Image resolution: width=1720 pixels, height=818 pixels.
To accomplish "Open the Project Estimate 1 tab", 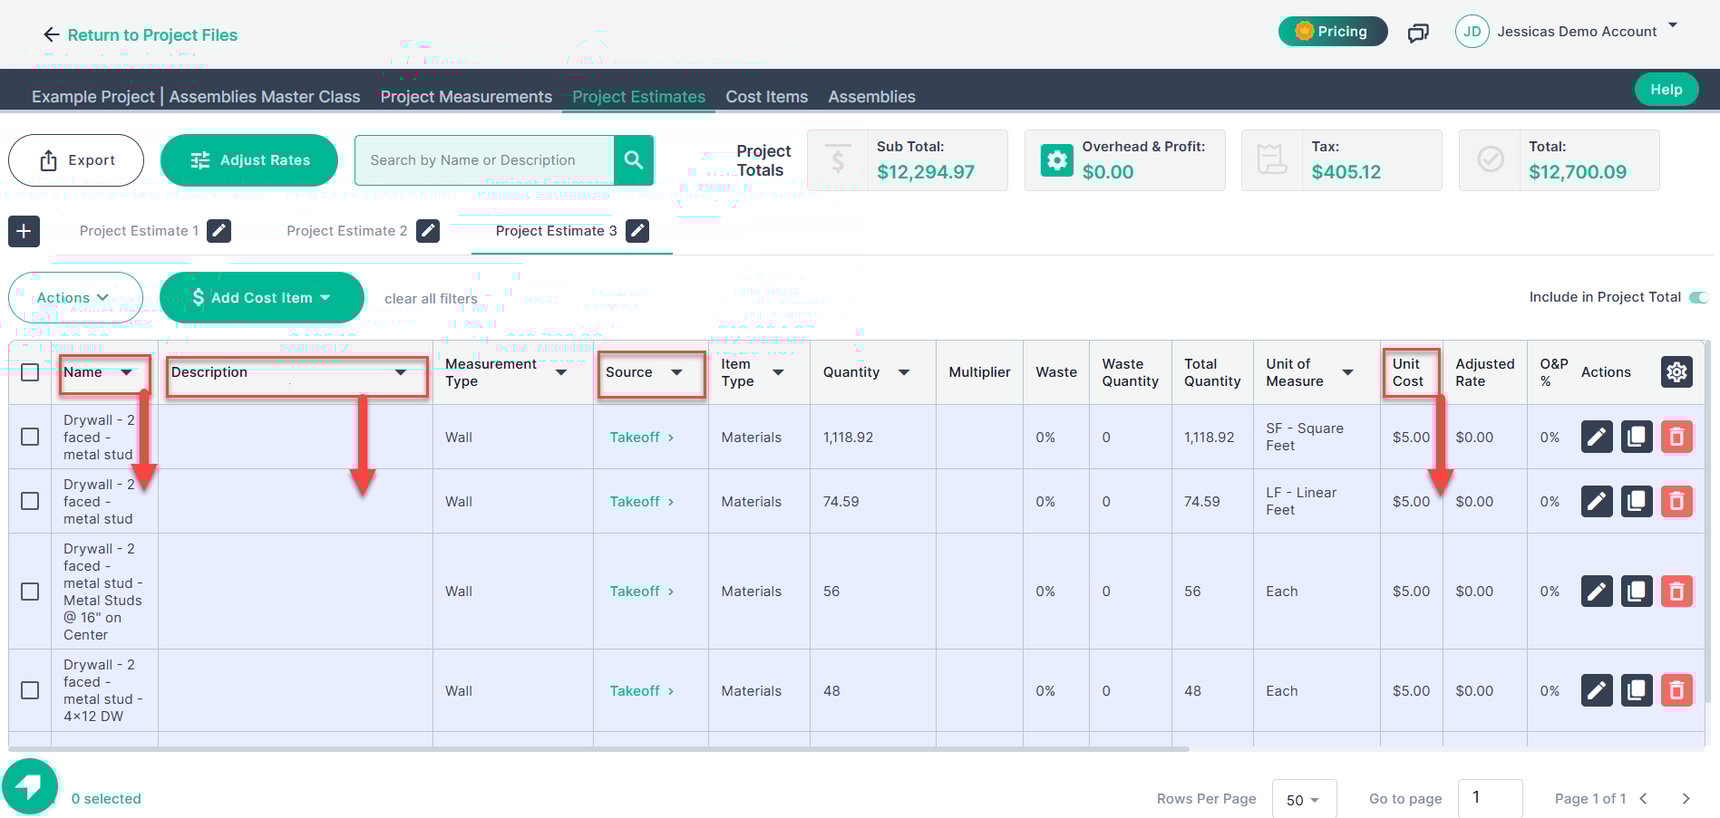I will (x=139, y=231).
